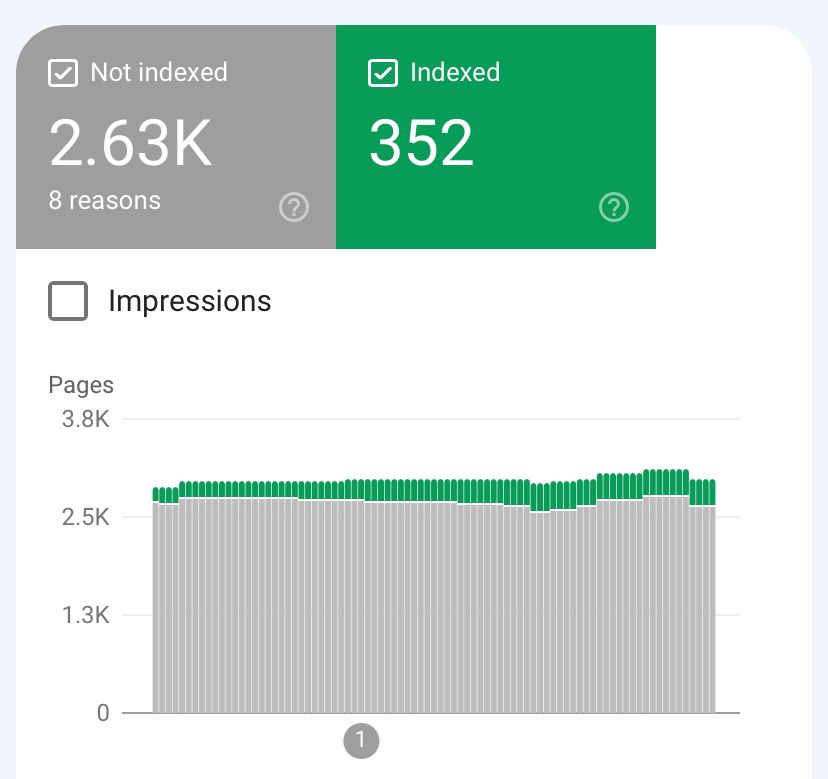
Task: Click the Impressions label text
Action: coord(189,301)
